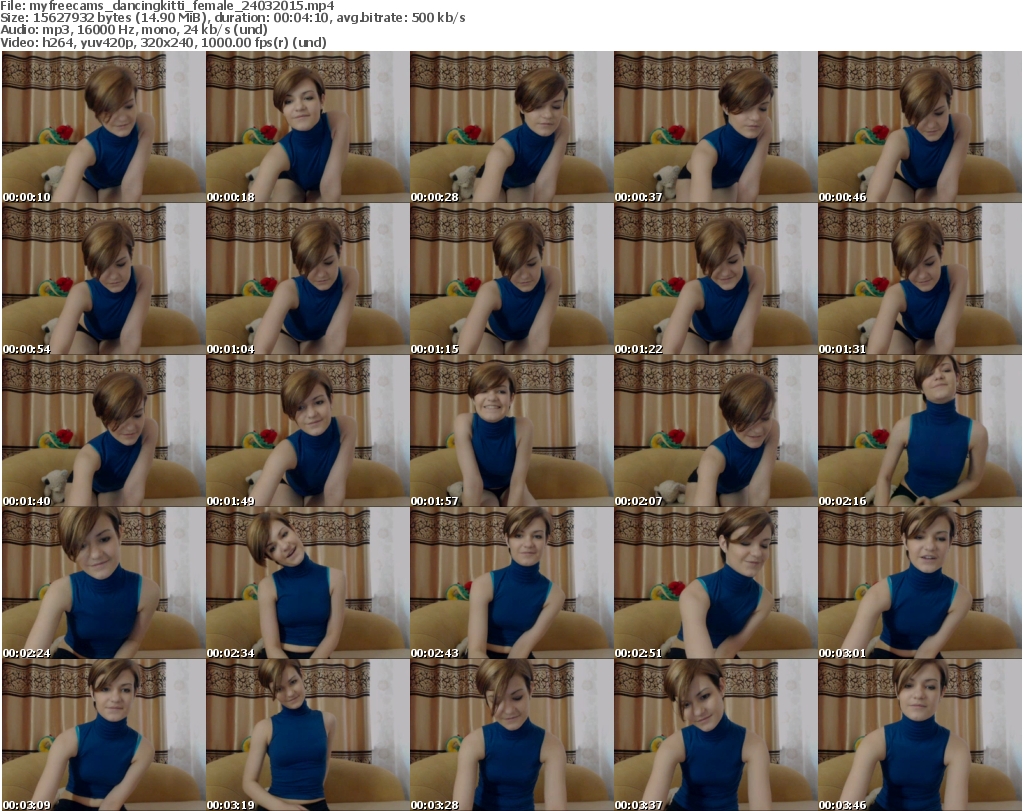Click the Video h264 info line
1024x811 pixels.
click(x=163, y=42)
